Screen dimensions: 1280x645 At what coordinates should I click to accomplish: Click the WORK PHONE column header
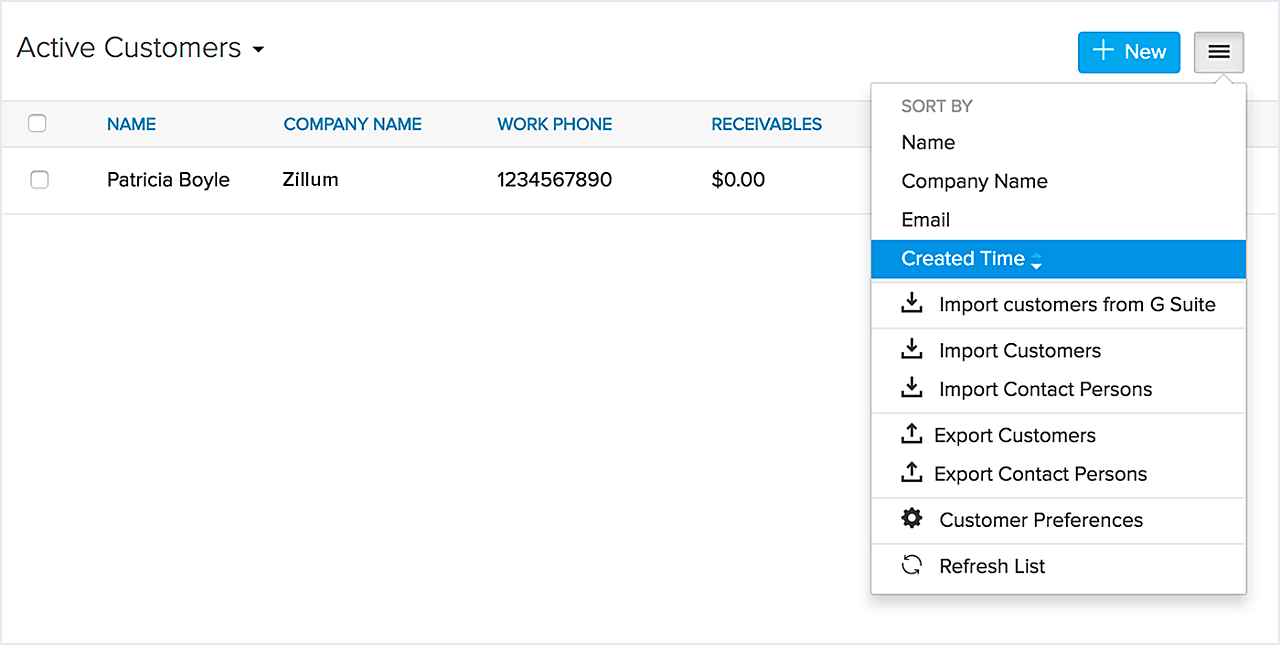[x=554, y=125]
